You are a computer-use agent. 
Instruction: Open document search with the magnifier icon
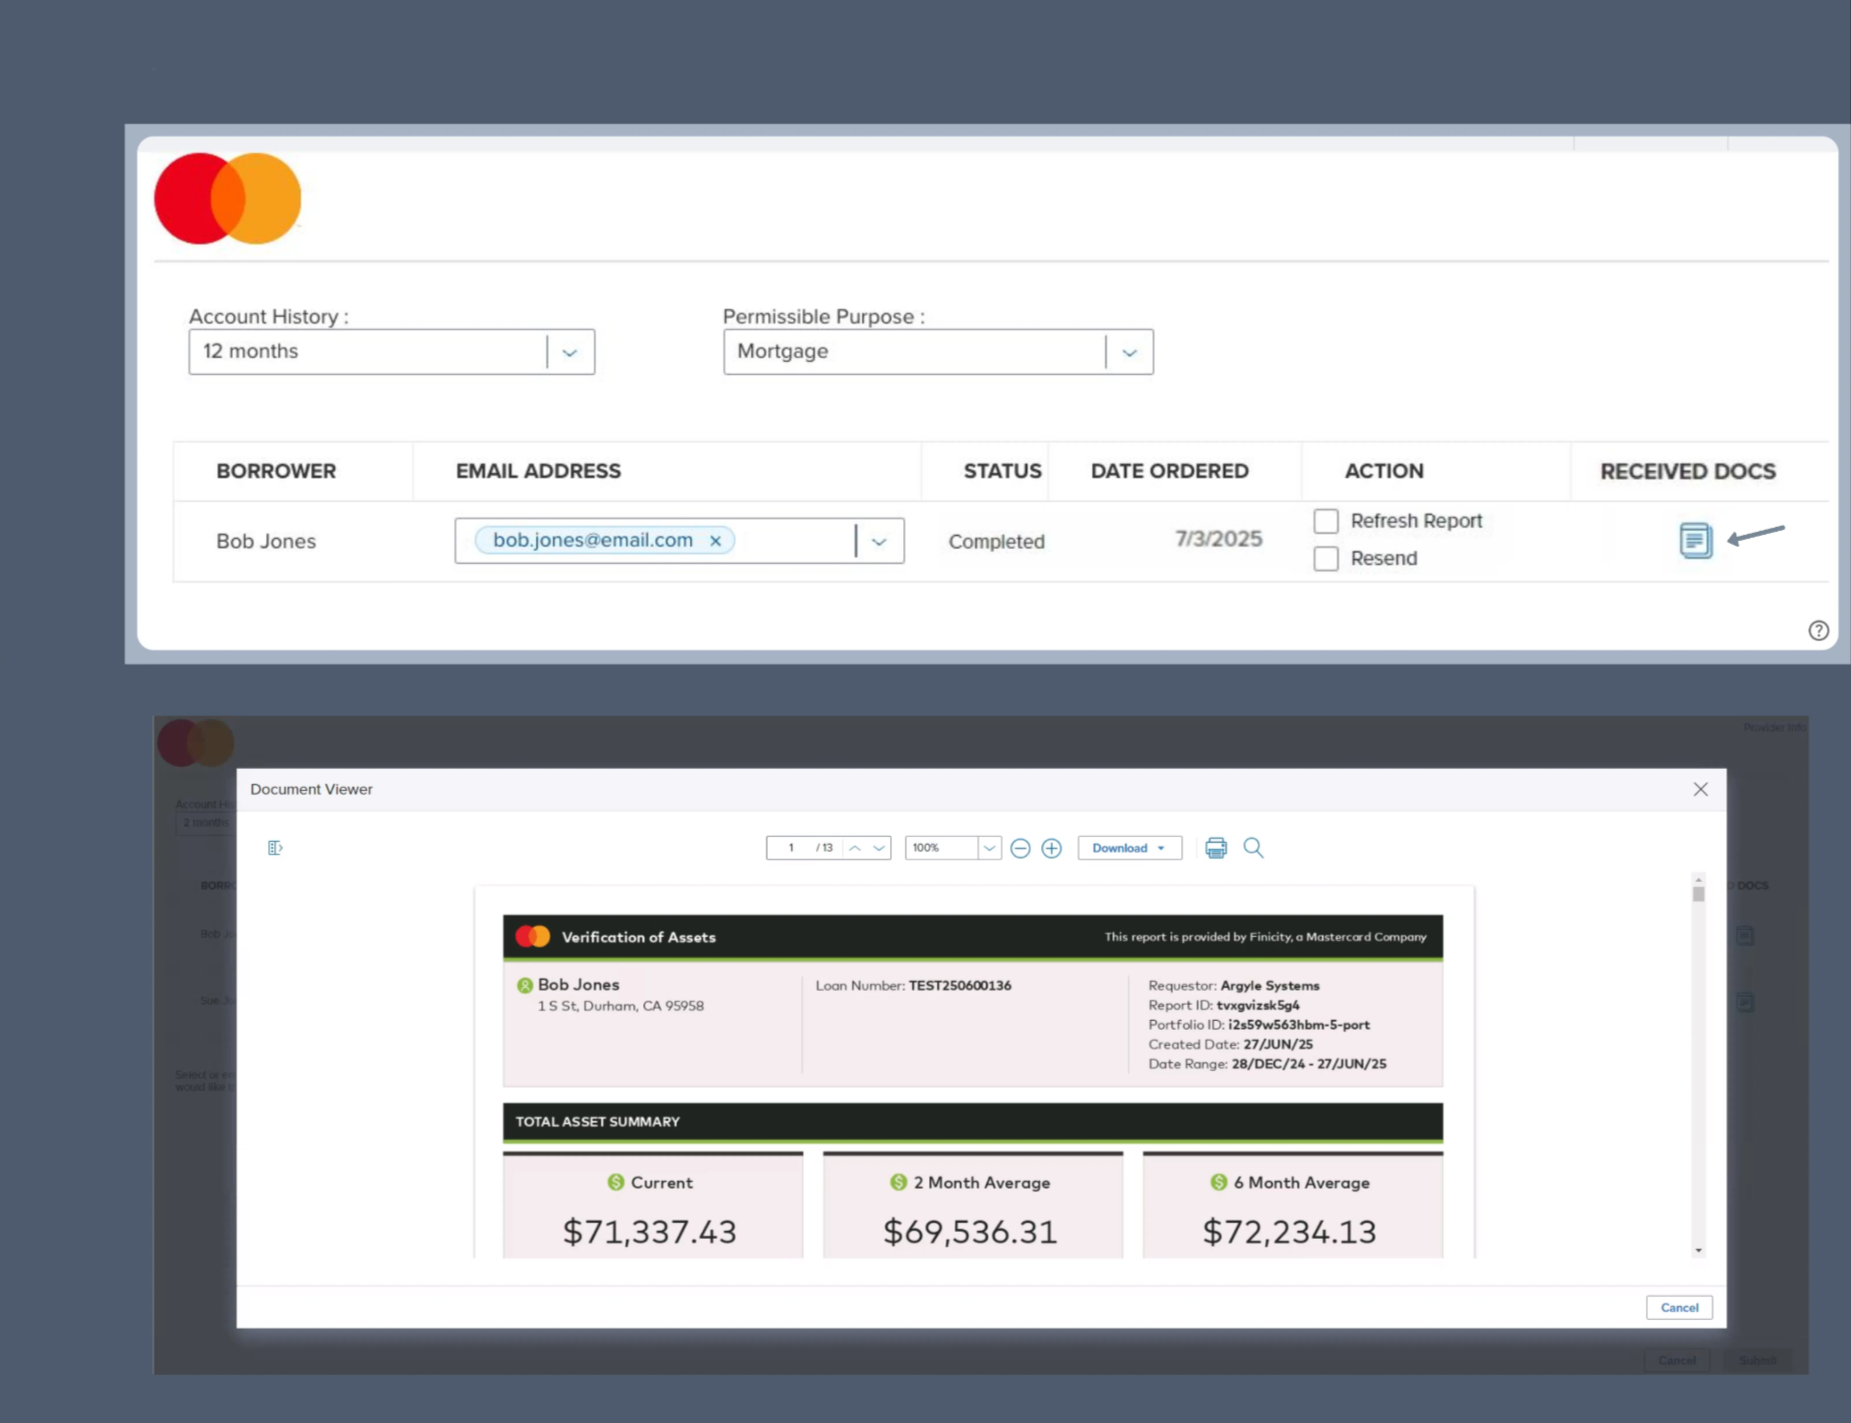1253,848
